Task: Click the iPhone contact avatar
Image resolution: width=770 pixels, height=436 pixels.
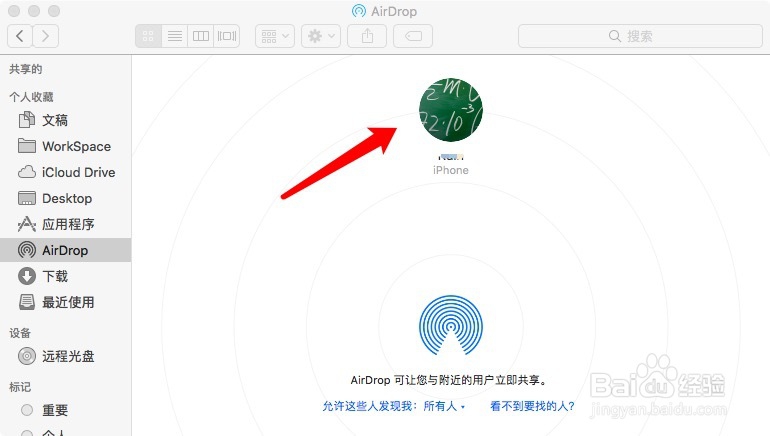Action: pos(451,109)
